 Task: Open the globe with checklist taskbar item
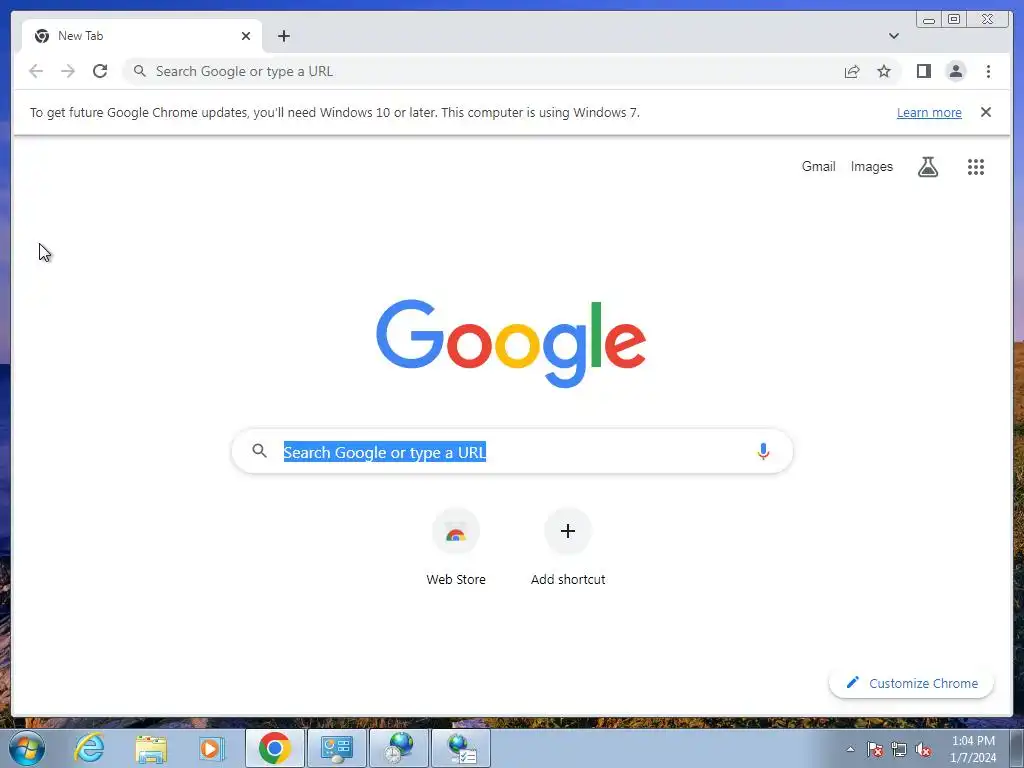click(461, 748)
